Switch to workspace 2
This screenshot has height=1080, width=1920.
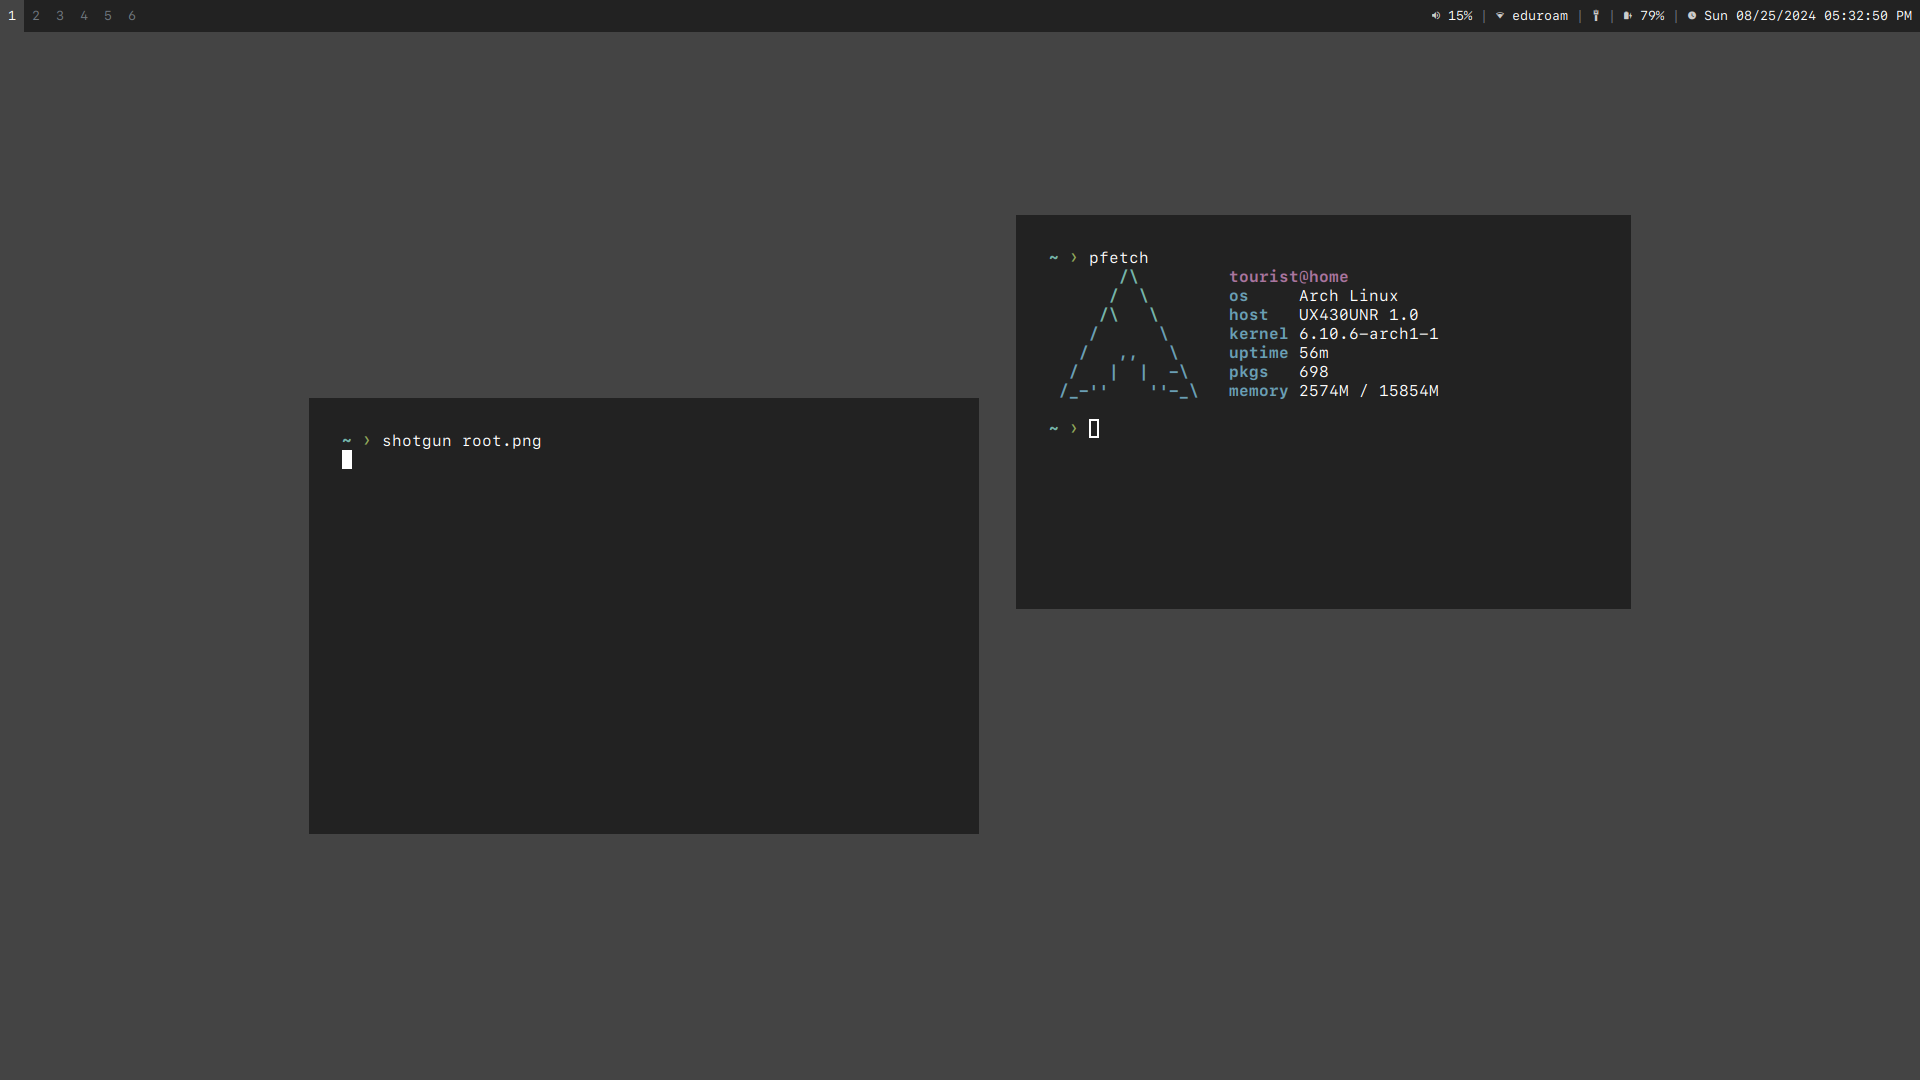tap(36, 16)
